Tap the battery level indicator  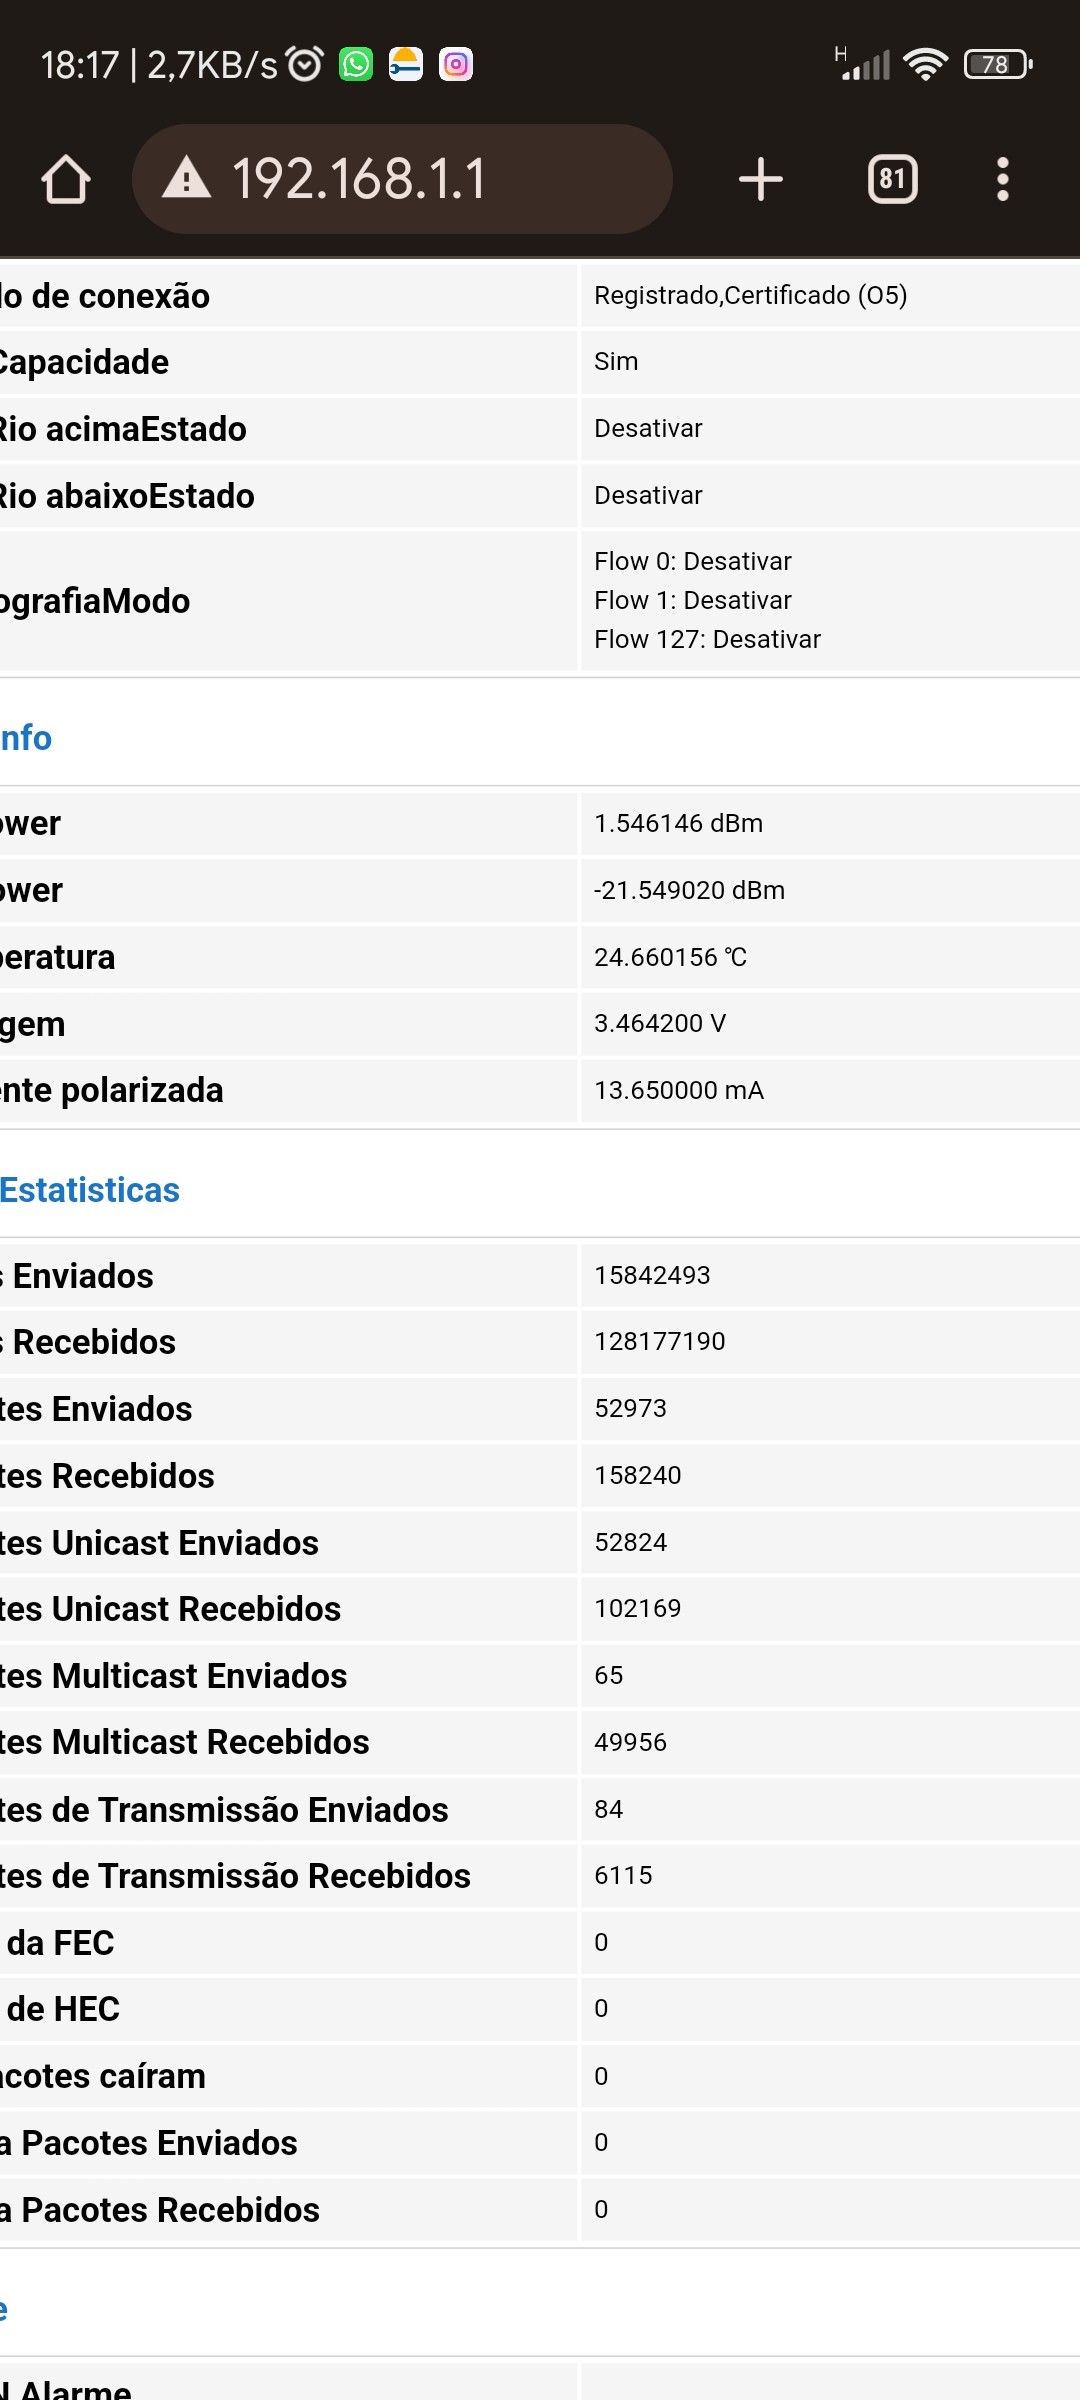(x=997, y=65)
